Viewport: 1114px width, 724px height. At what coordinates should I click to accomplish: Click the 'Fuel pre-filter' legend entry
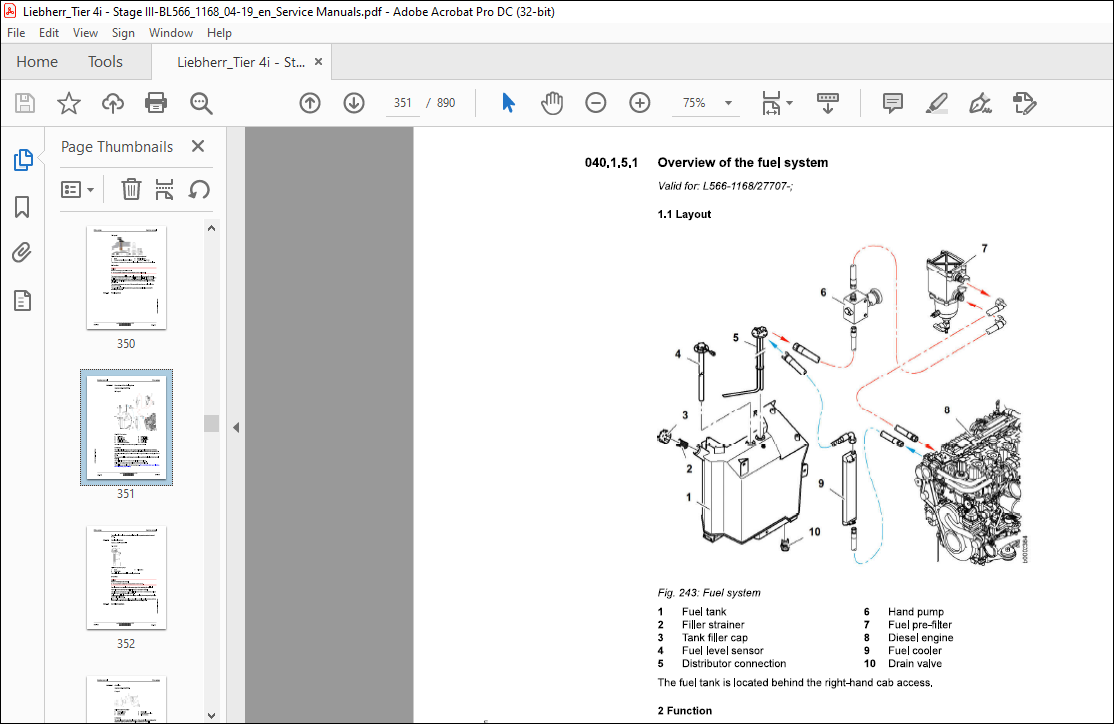(x=919, y=625)
